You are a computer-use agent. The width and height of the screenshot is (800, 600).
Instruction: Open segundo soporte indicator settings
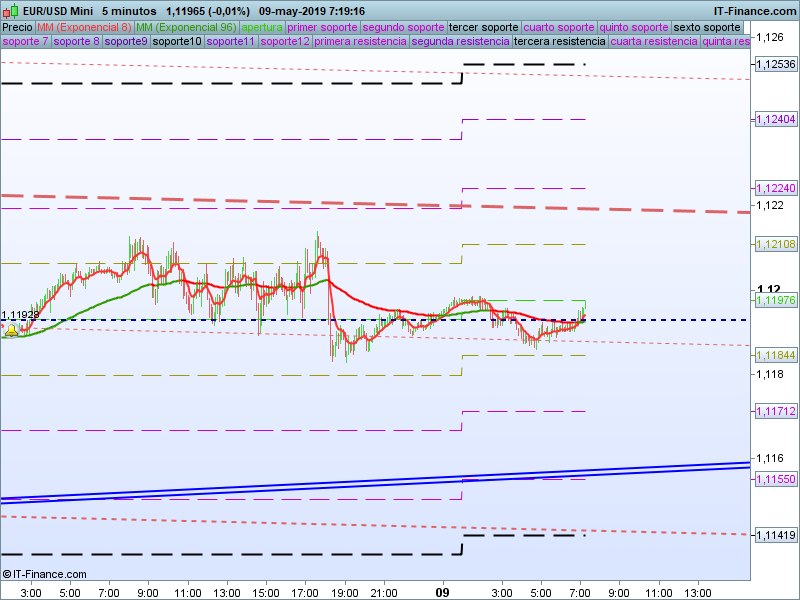click(402, 27)
